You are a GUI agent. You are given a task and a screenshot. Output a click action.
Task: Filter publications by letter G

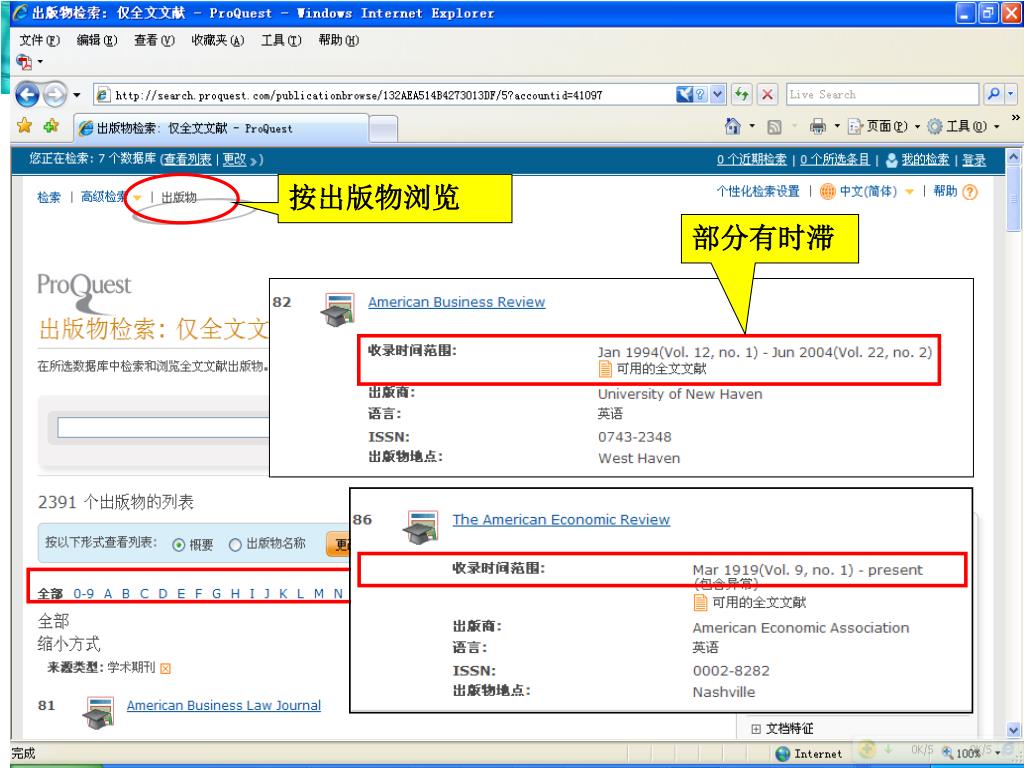(x=216, y=594)
